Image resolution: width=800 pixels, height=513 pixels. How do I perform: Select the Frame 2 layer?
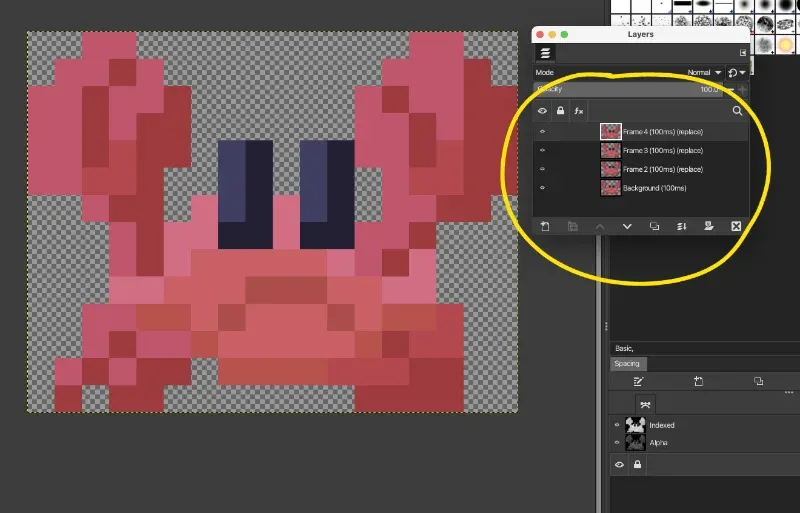tap(660, 169)
